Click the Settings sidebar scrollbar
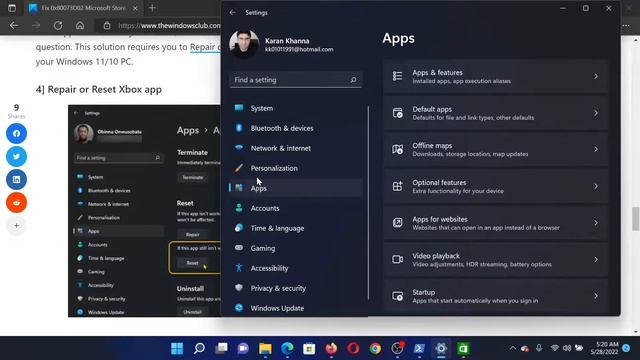This screenshot has height=360, width=640. coord(369,203)
